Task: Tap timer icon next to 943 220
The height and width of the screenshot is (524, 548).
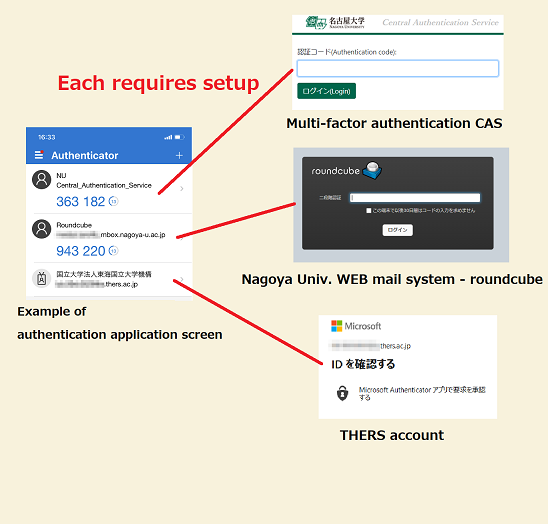Action: coord(114,251)
